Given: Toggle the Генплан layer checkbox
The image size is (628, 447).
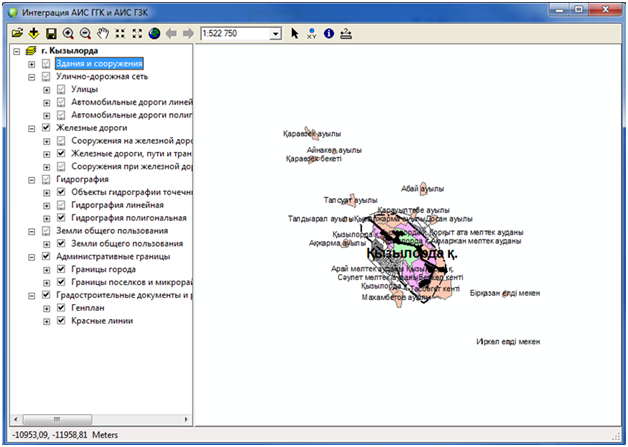Looking at the screenshot, I should pyautogui.click(x=61, y=308).
